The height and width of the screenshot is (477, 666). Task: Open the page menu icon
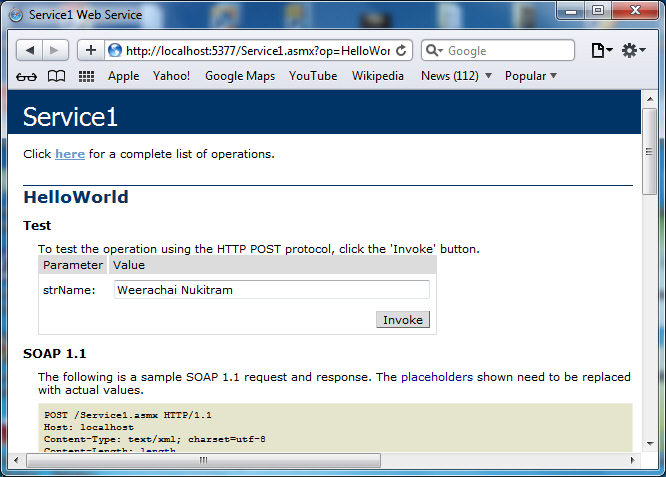(x=602, y=50)
